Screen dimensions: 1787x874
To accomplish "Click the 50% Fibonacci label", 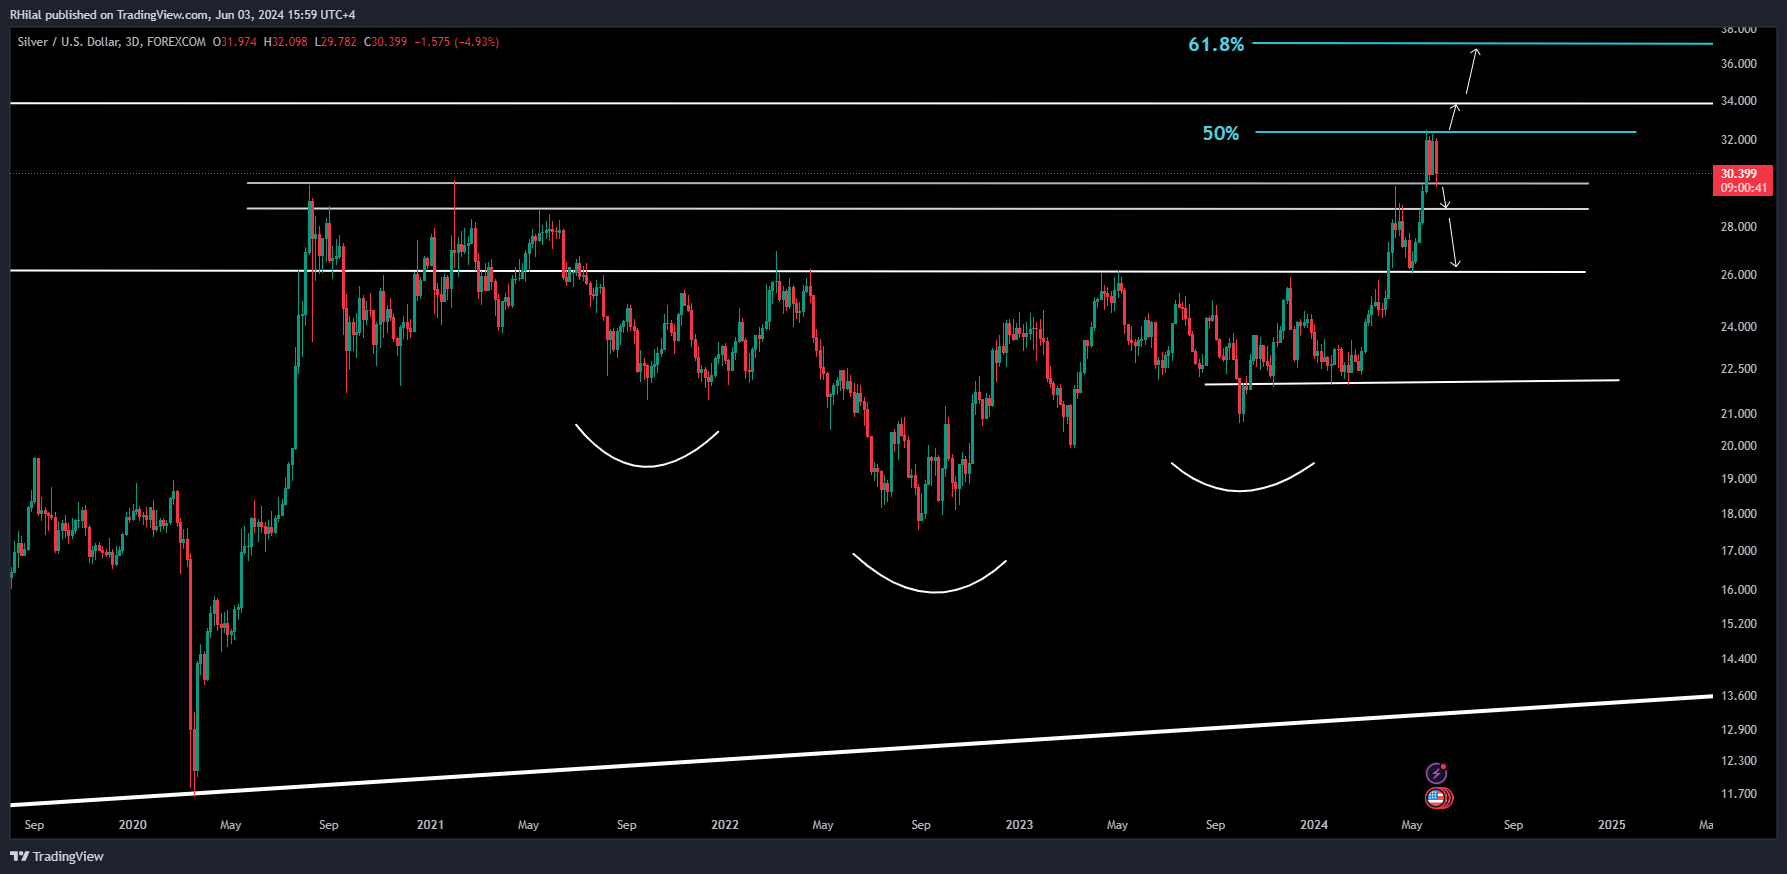I will pyautogui.click(x=1221, y=133).
